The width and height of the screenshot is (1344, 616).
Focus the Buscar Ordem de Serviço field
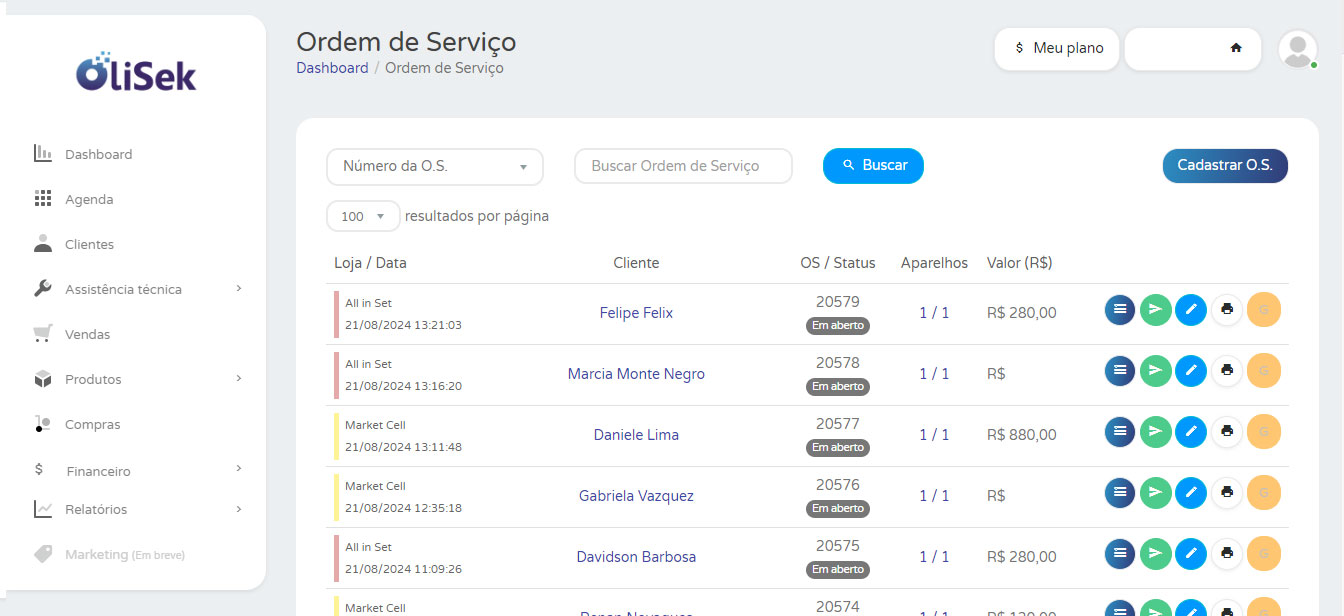pyautogui.click(x=683, y=166)
